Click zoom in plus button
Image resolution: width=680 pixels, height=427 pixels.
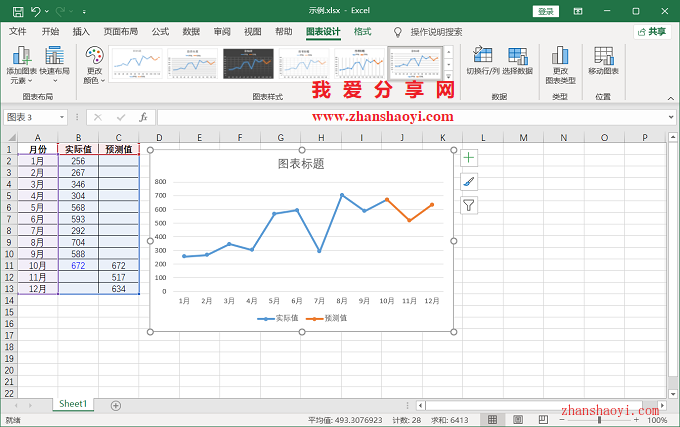coord(636,420)
